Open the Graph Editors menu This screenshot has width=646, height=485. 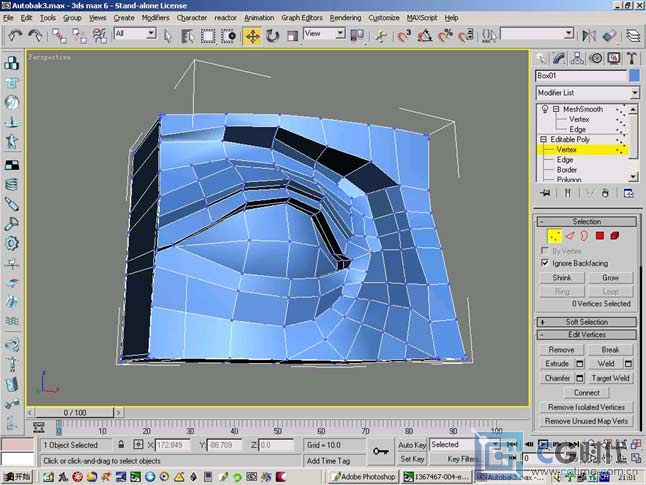coord(302,18)
